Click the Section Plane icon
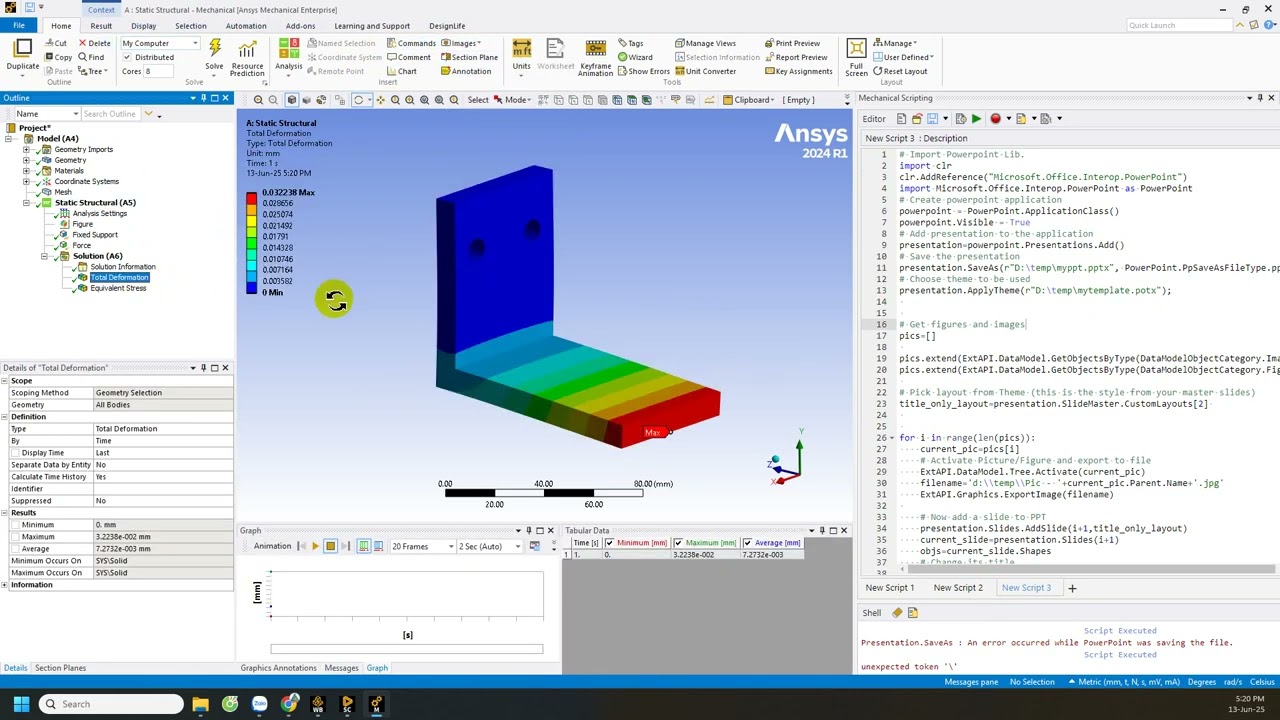Screen dimensions: 1280x720 pyautogui.click(x=469, y=57)
